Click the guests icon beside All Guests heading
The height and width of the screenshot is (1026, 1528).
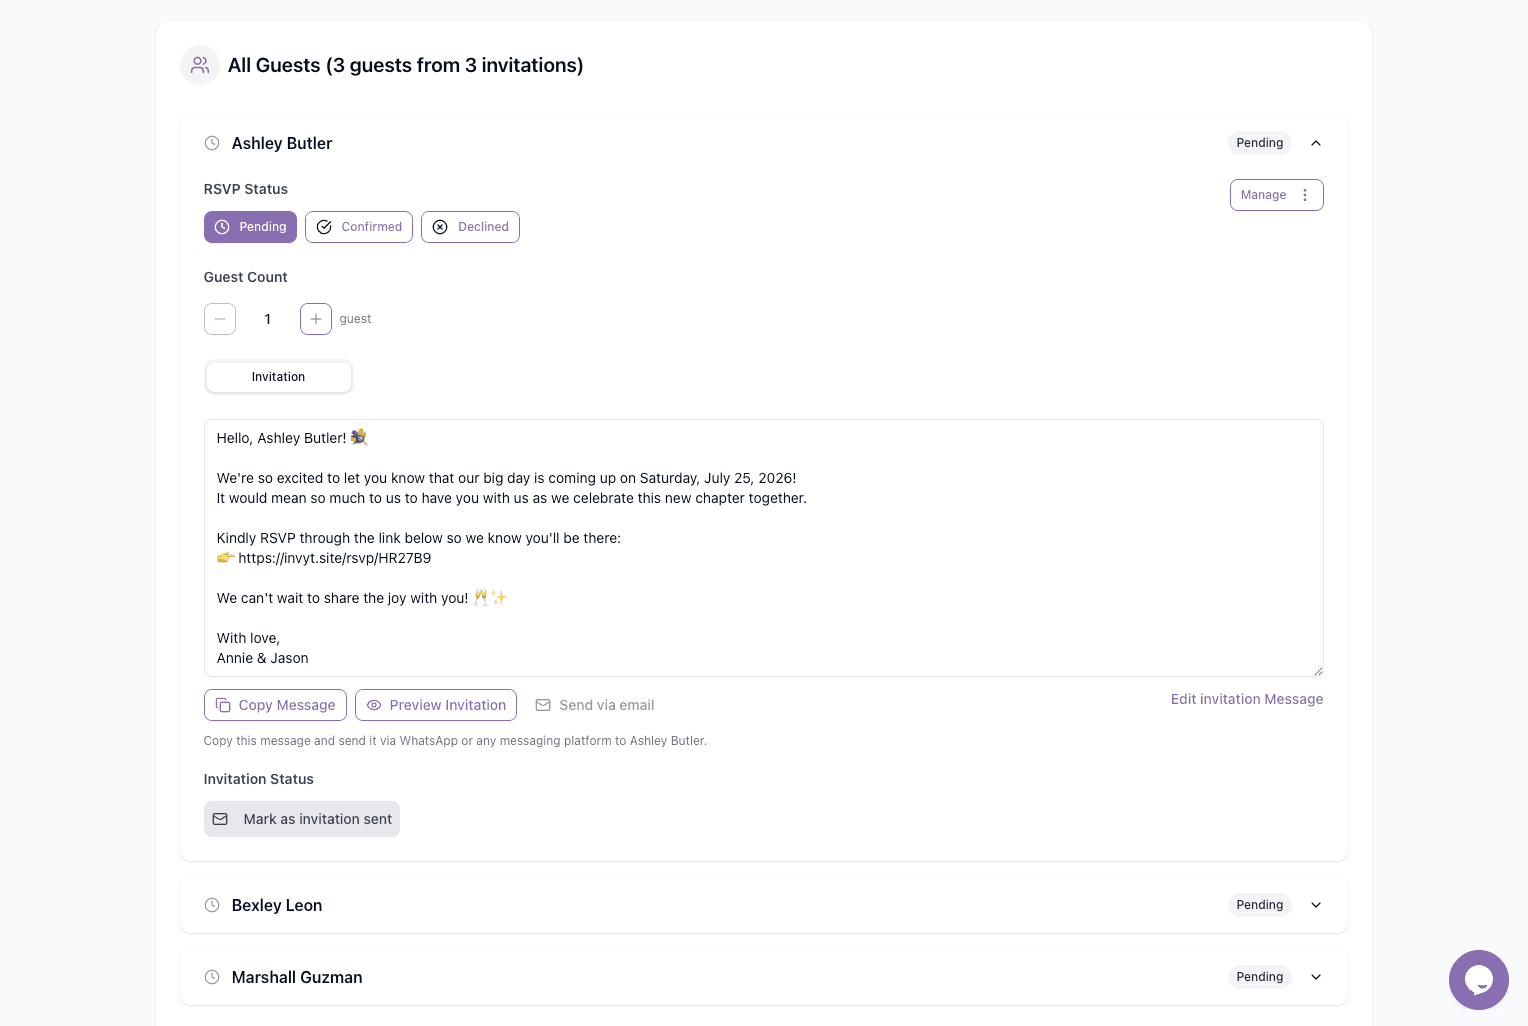[x=199, y=64]
